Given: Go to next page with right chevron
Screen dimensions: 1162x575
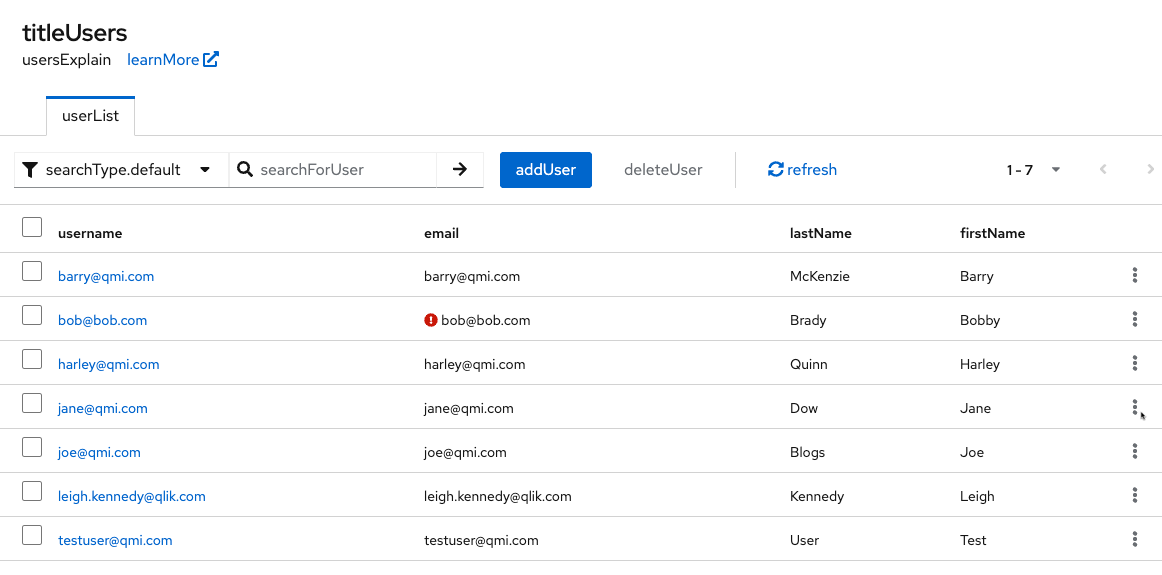Looking at the screenshot, I should pos(1150,170).
